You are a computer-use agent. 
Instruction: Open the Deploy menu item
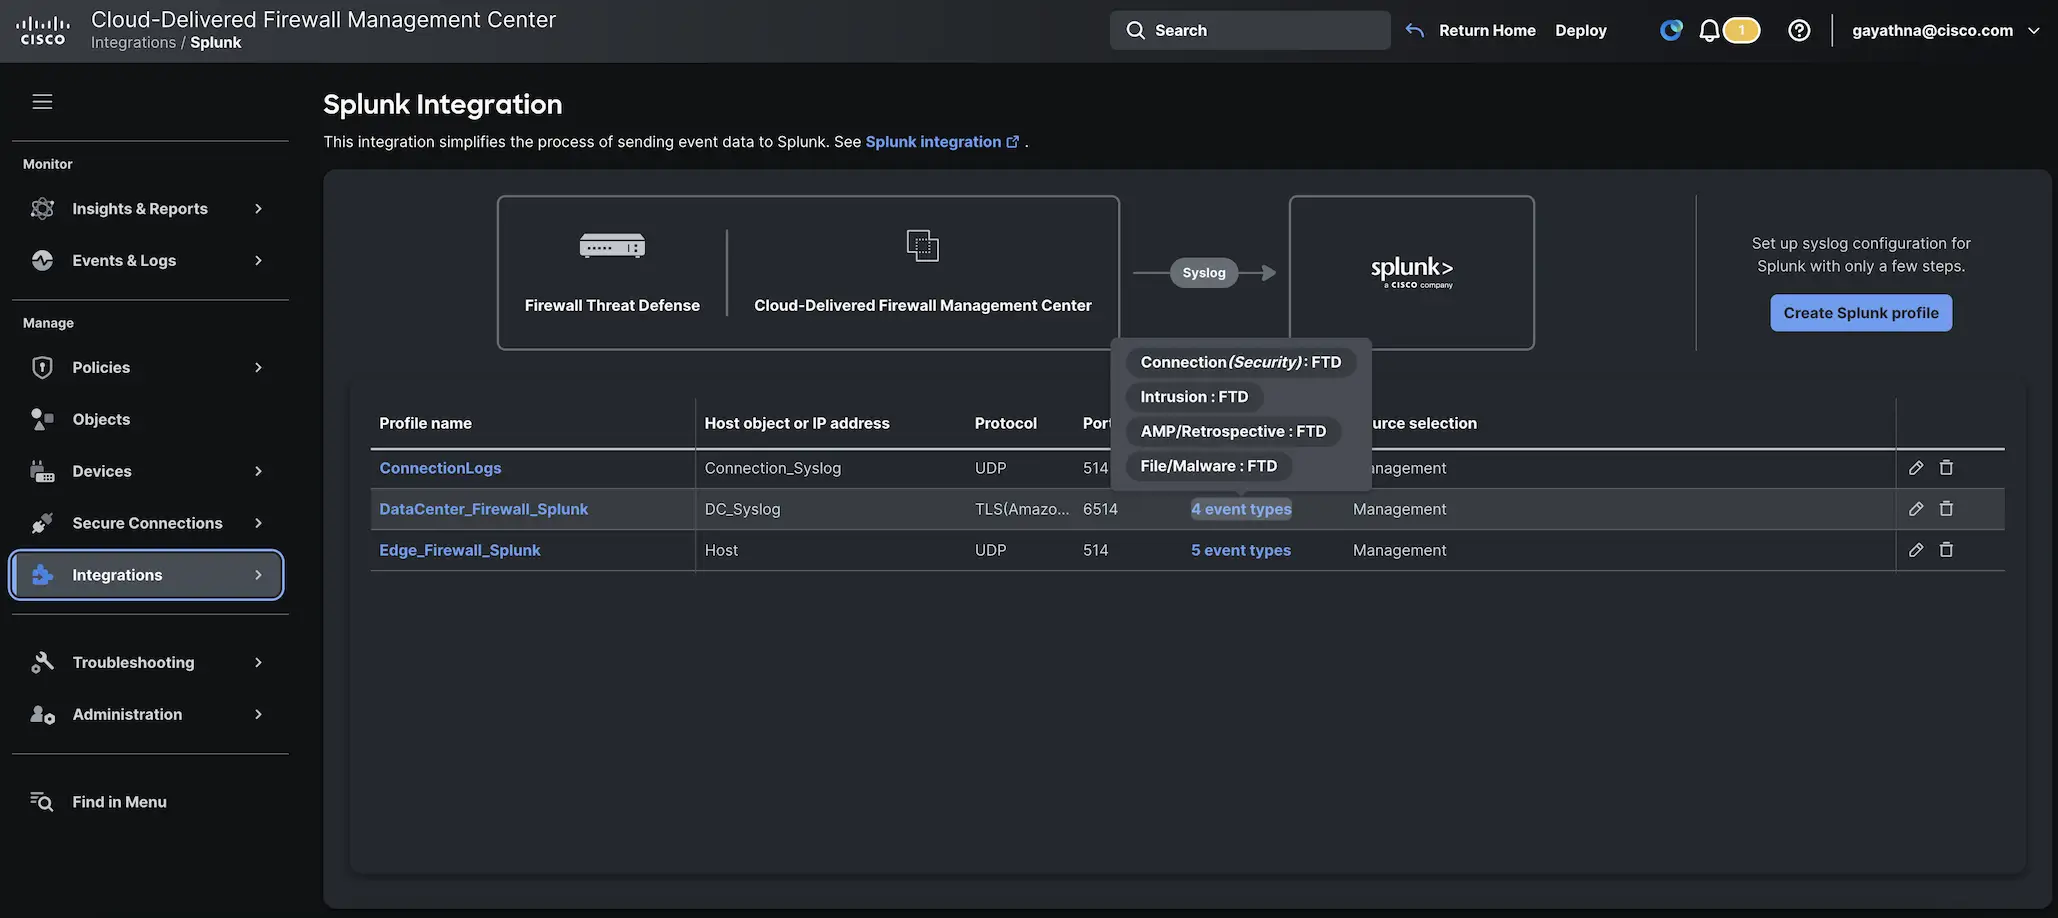(x=1580, y=29)
